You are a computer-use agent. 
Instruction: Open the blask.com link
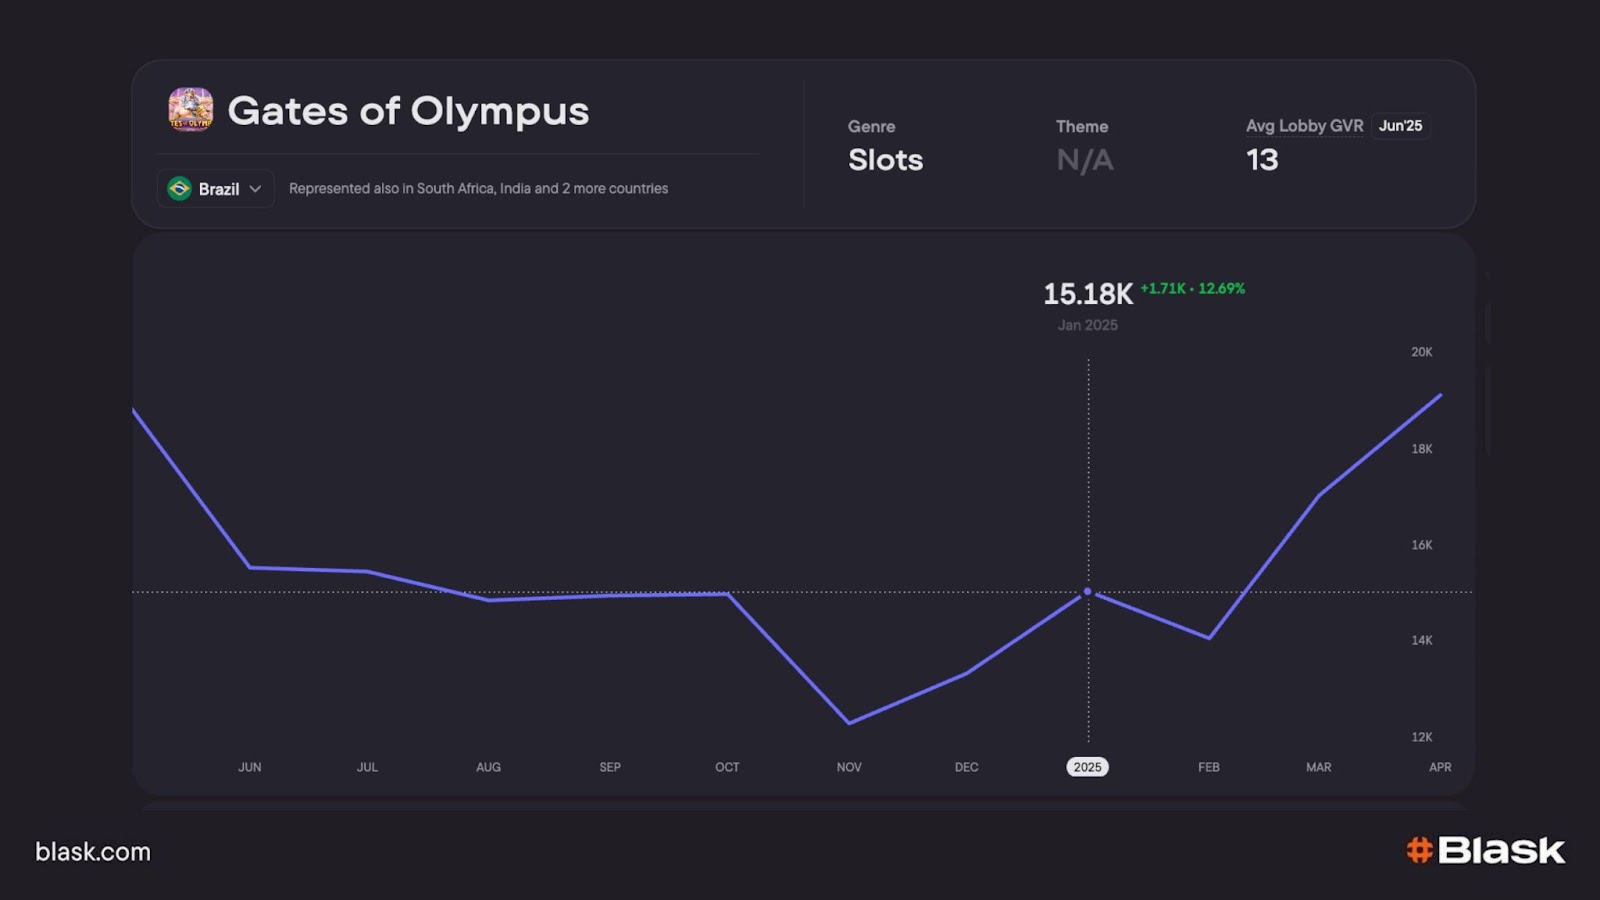pos(93,852)
